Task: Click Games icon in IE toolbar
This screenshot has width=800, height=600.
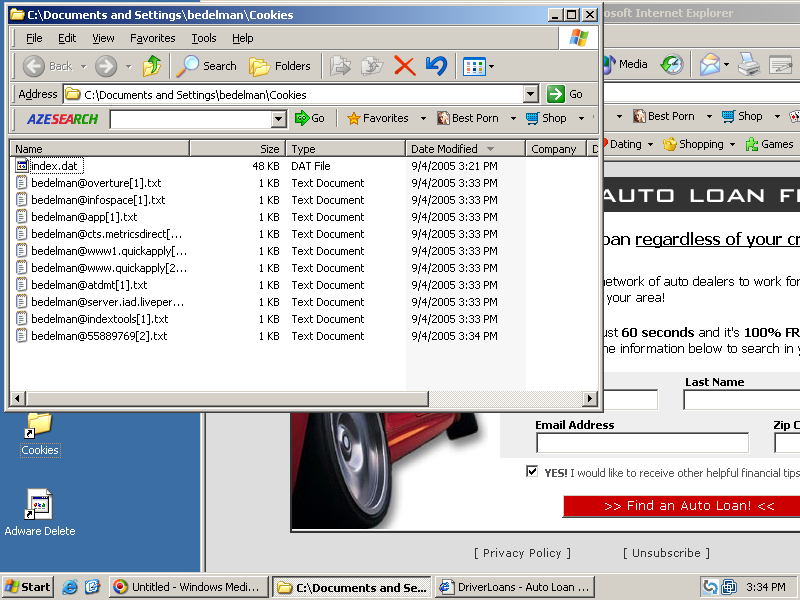Action: pyautogui.click(x=769, y=144)
